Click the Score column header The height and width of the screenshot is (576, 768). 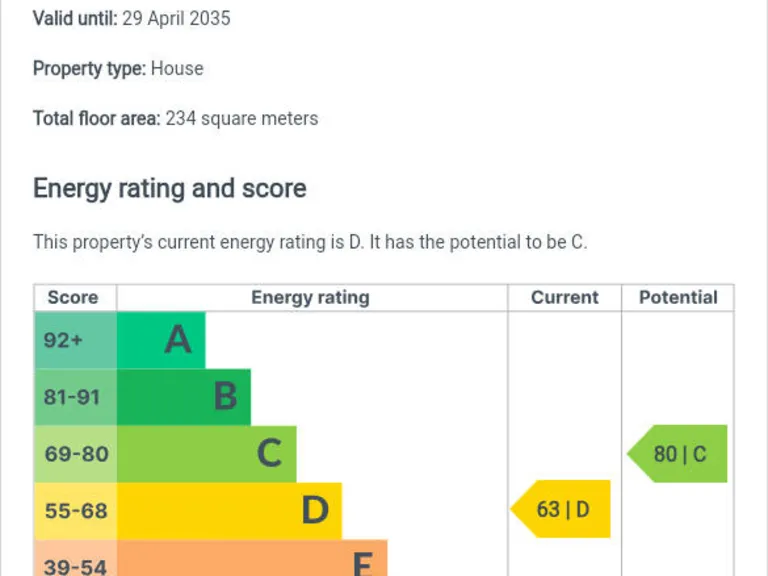pos(73,297)
